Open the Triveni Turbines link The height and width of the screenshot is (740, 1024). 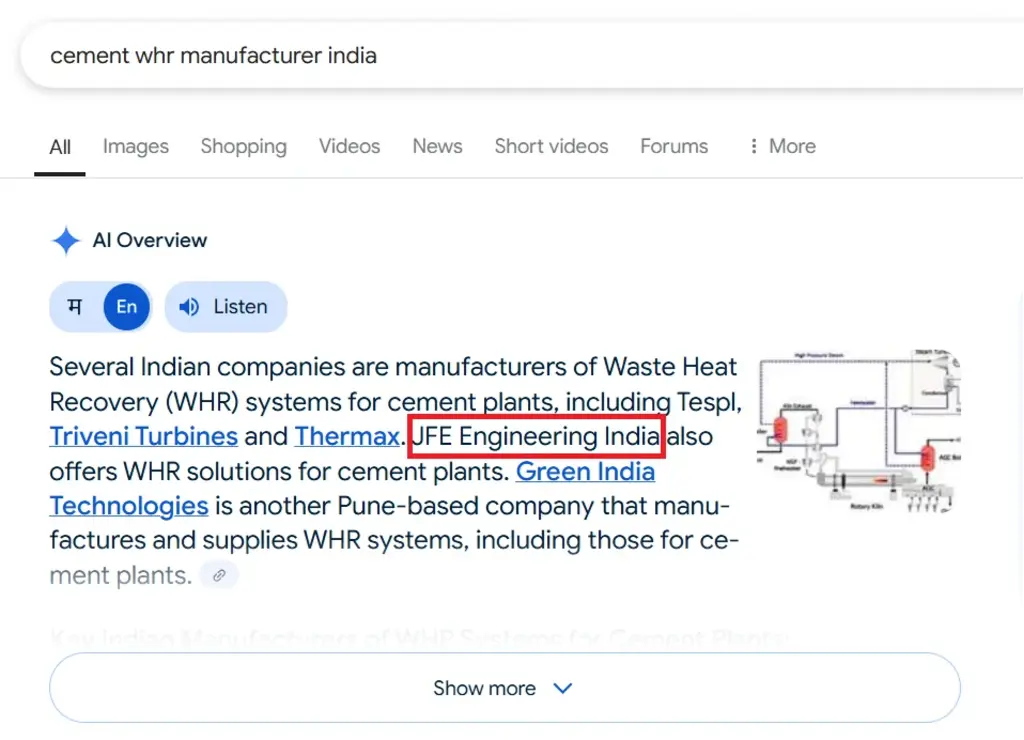coord(143,437)
